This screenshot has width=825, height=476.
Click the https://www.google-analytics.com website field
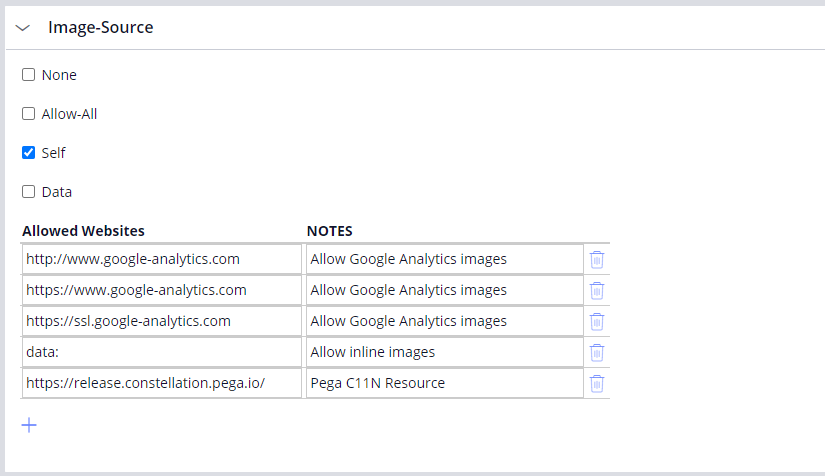coord(161,290)
